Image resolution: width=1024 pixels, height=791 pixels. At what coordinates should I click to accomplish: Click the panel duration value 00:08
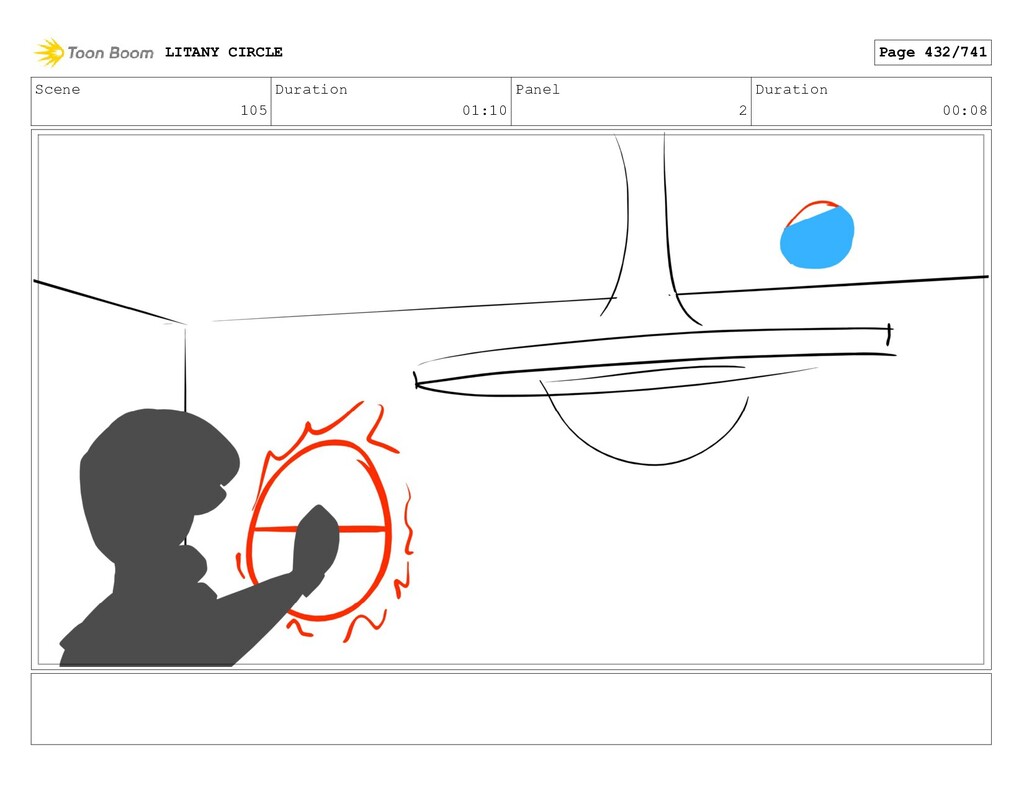click(x=965, y=110)
